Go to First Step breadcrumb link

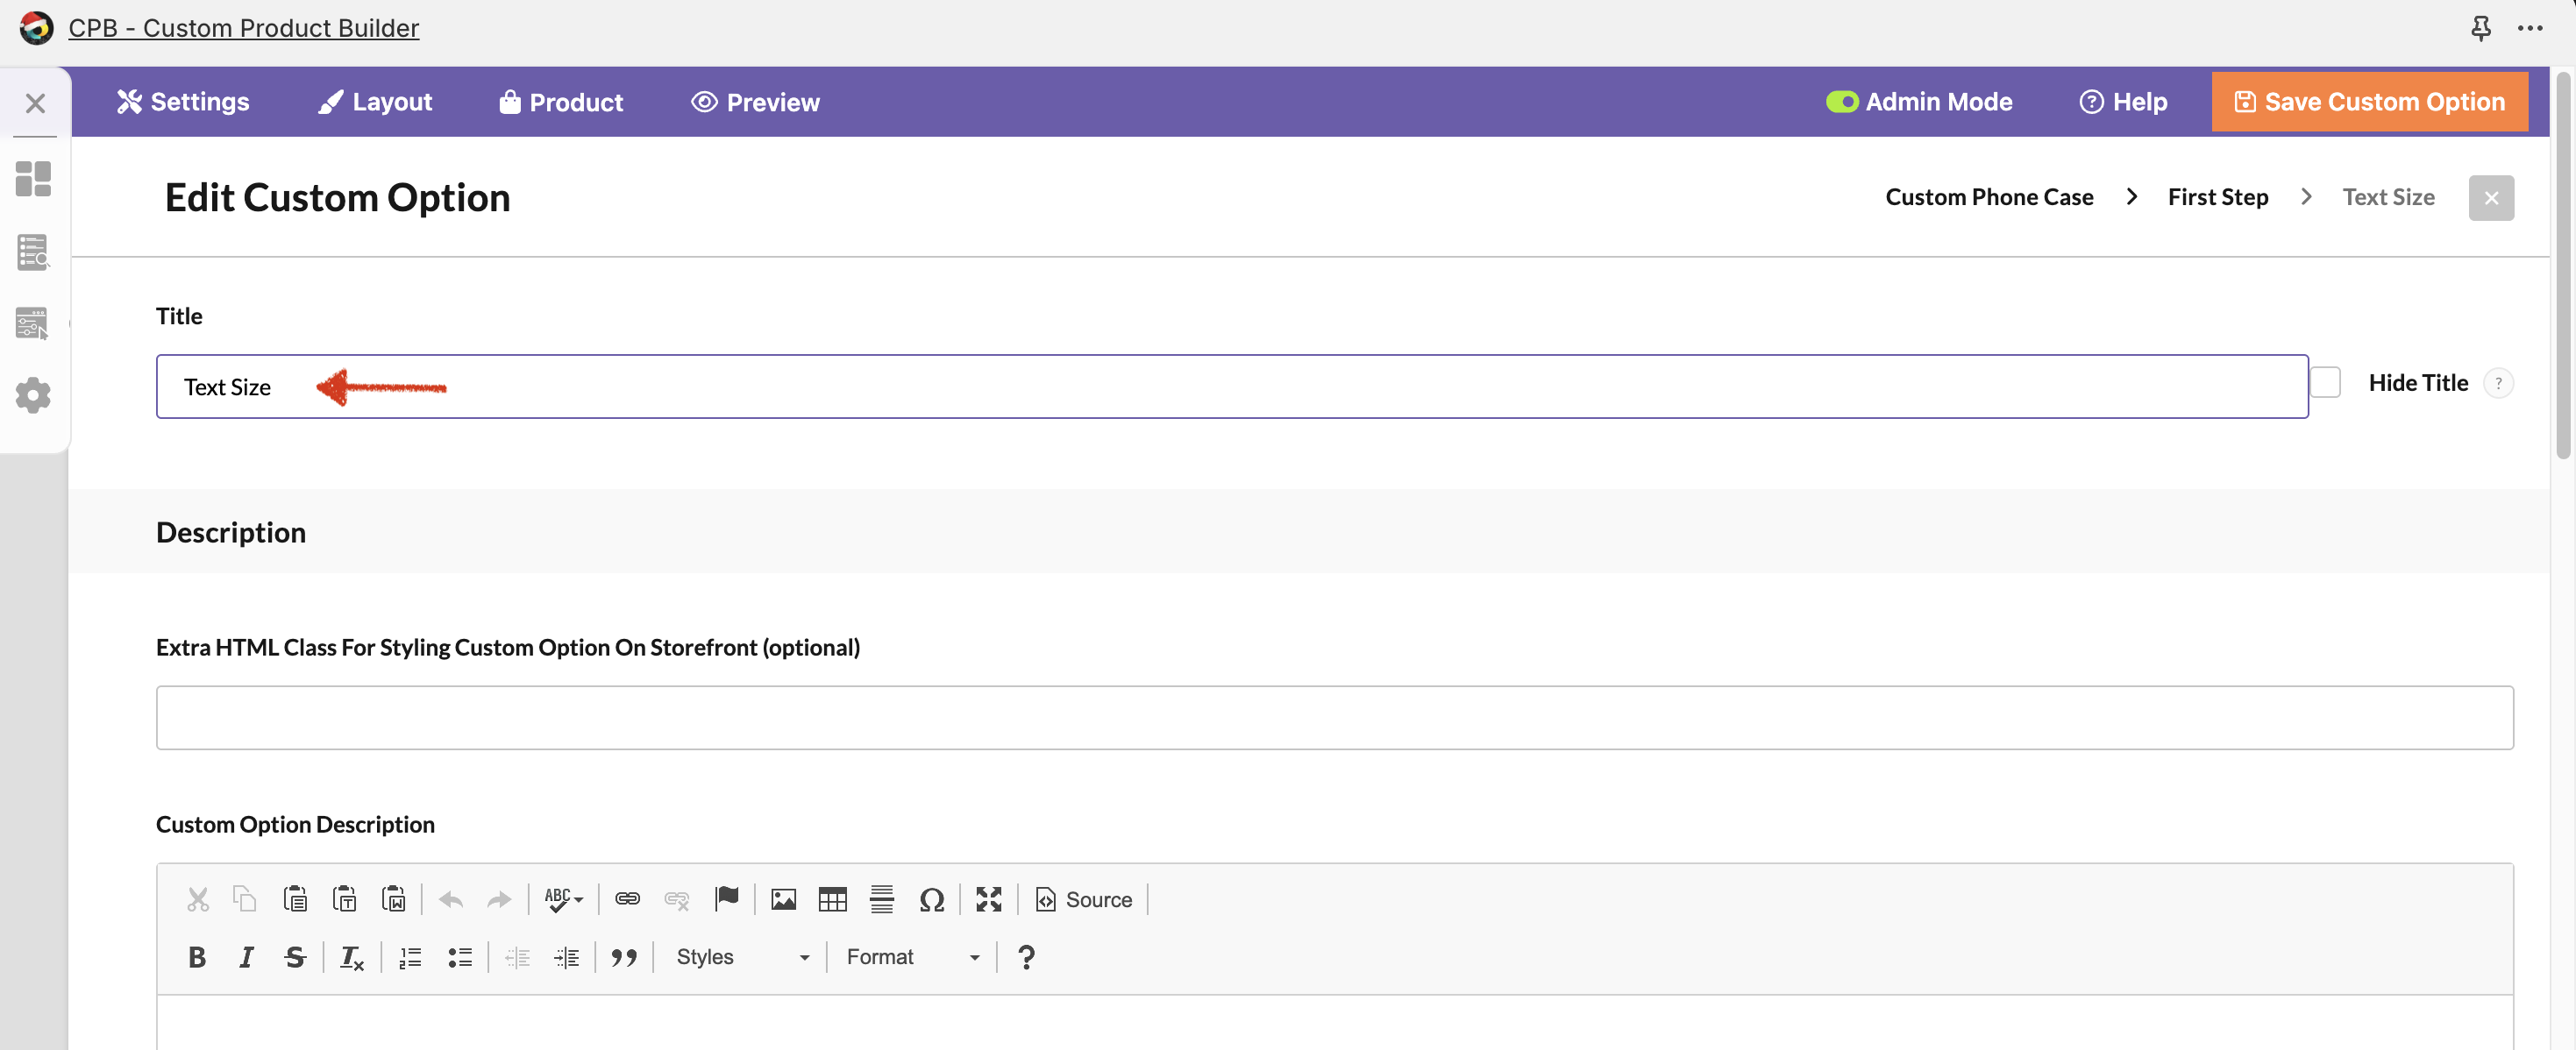coord(2217,197)
